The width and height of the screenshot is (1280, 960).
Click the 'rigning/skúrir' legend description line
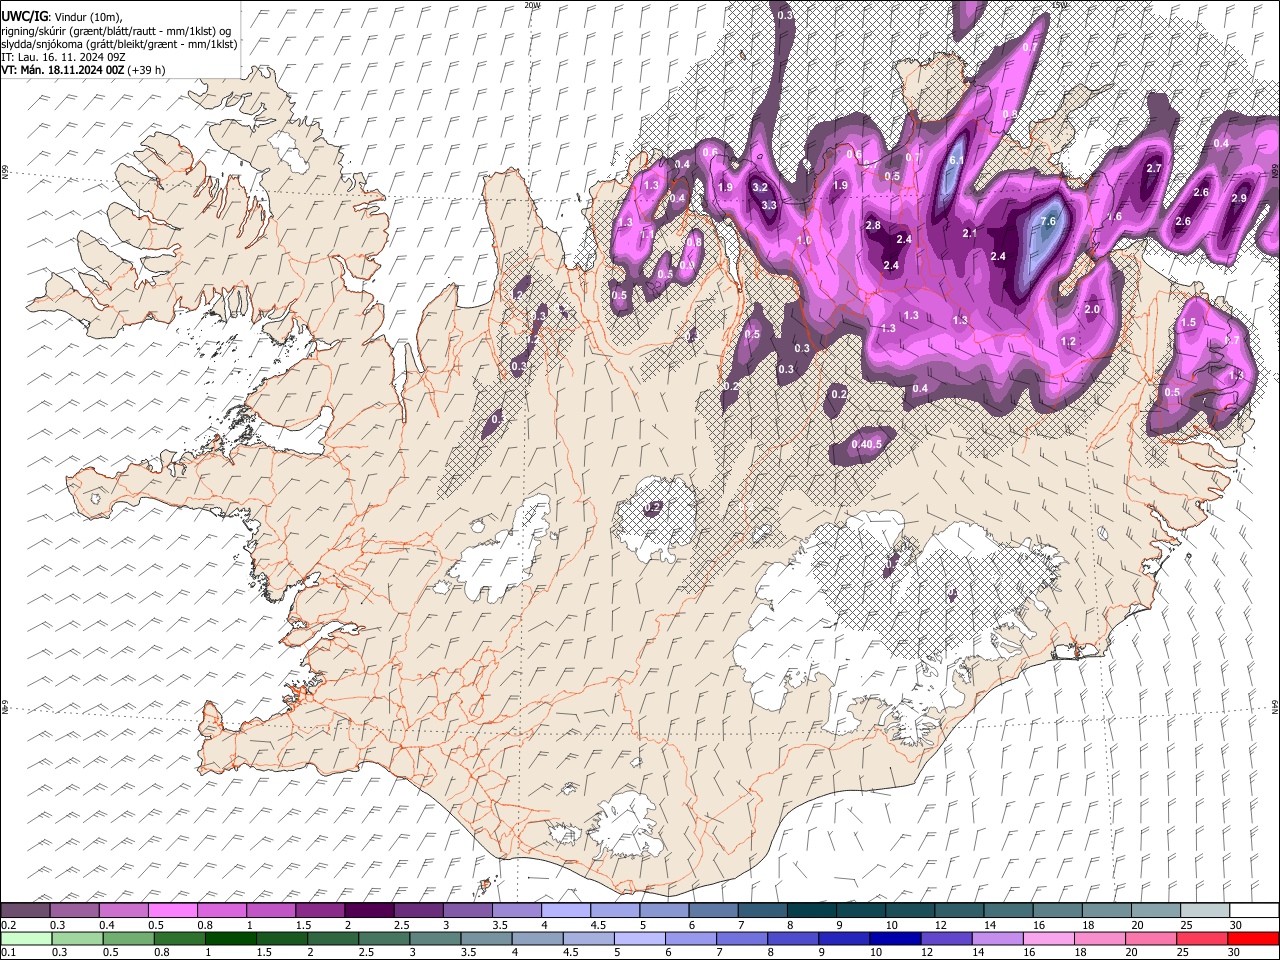point(116,30)
